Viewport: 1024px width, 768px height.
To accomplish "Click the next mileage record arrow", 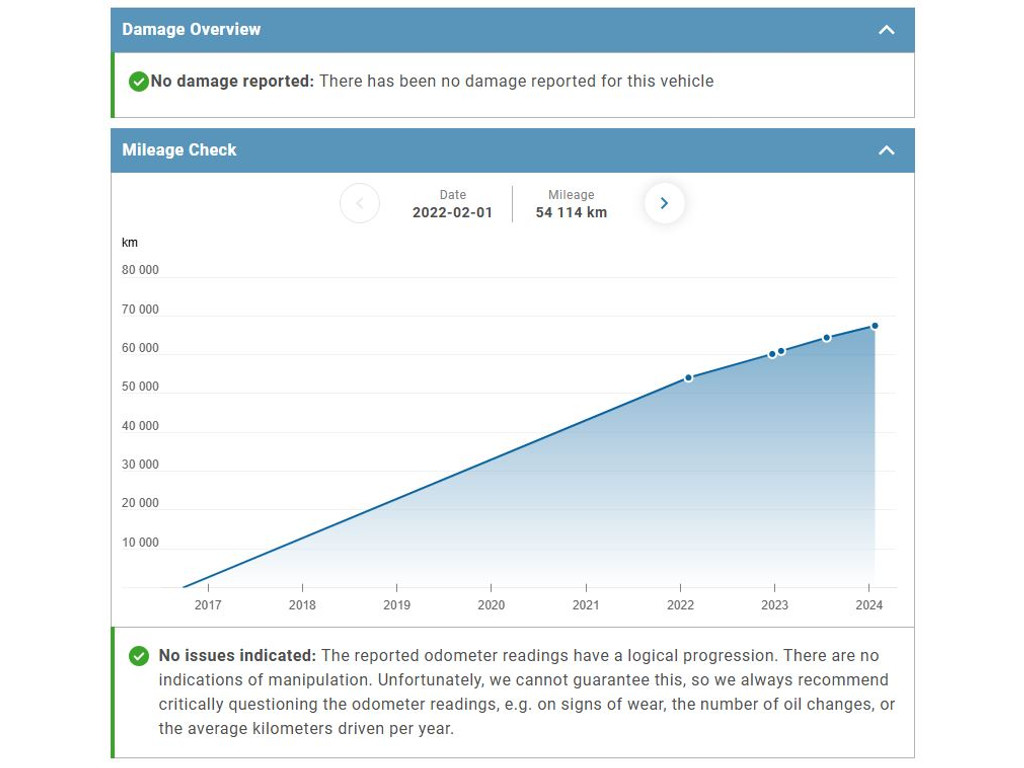I will pos(664,203).
